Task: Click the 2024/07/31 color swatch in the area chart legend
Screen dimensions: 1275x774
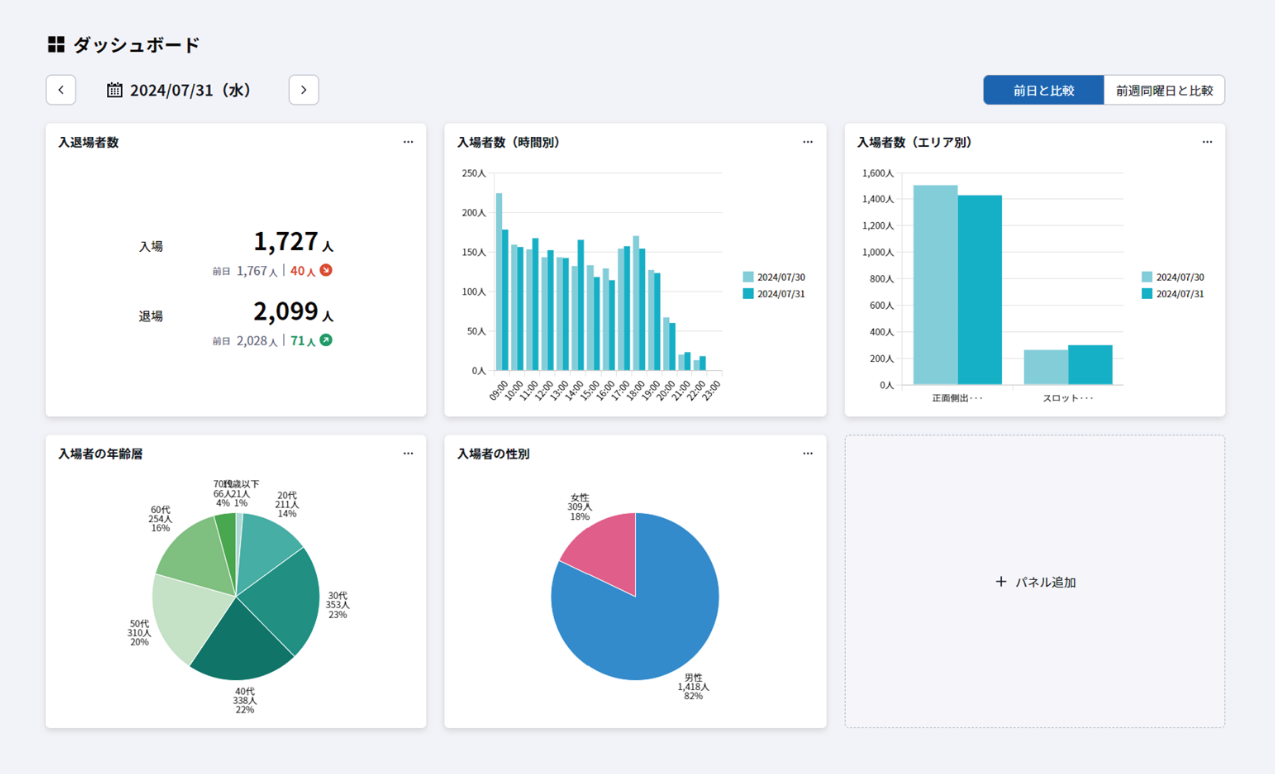Action: (1147, 294)
